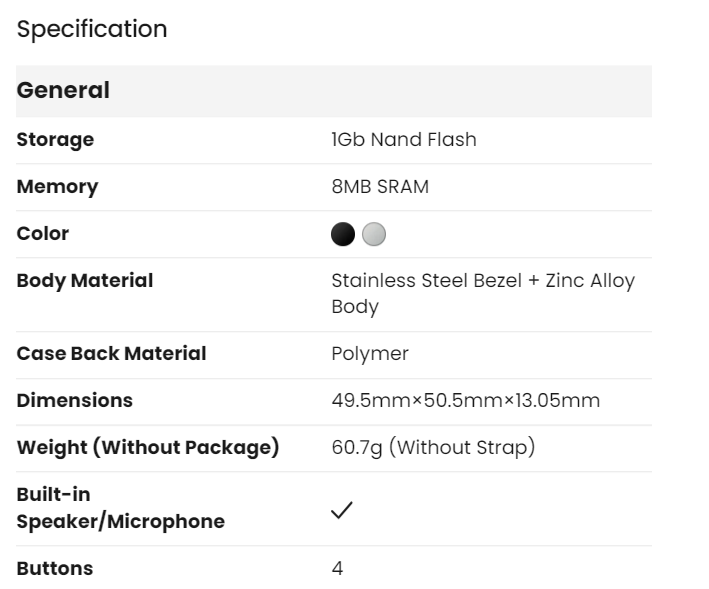Click the Built-in Speaker/Microphone checkmark icon

[342, 510]
